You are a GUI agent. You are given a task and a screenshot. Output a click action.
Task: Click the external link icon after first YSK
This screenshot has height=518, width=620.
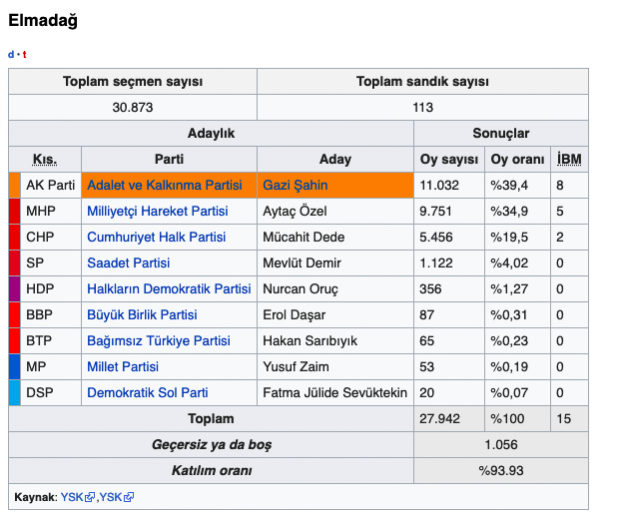90,497
